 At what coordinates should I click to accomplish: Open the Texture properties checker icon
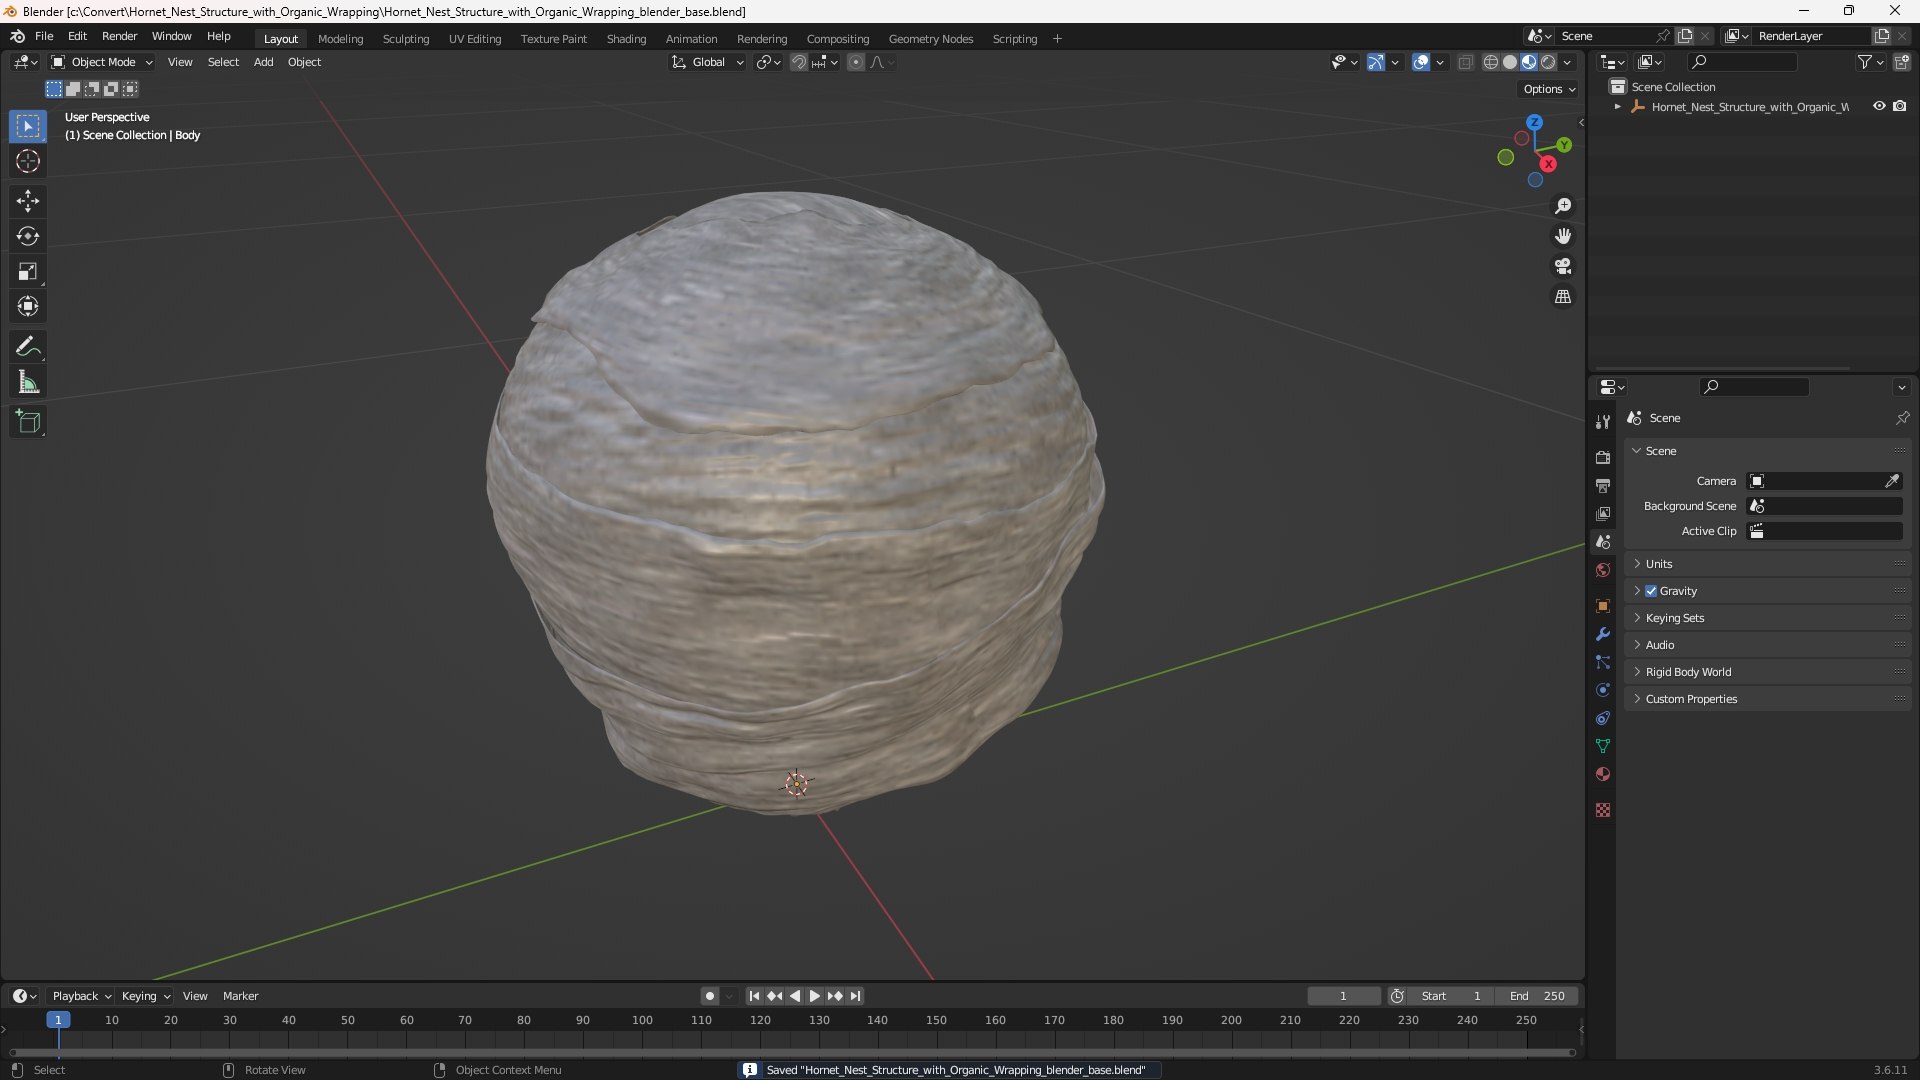tap(1603, 810)
